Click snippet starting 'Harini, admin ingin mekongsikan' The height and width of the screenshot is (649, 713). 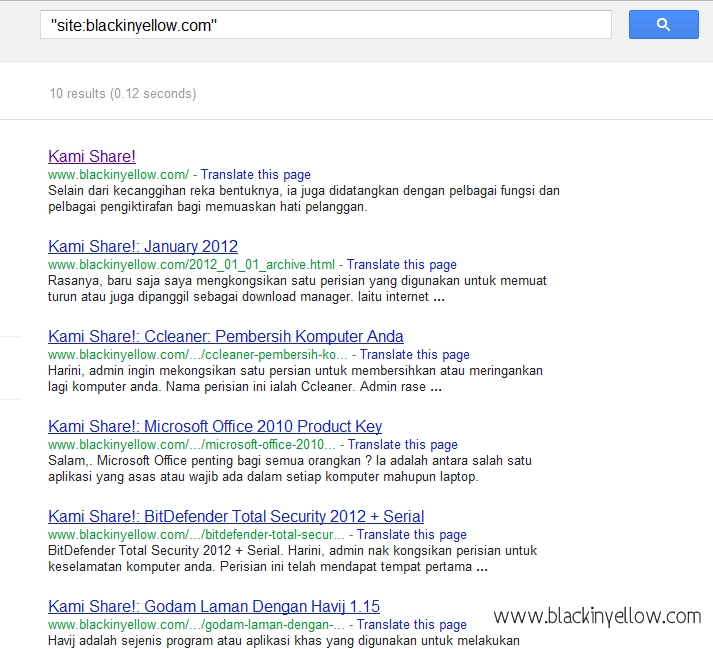(x=296, y=379)
